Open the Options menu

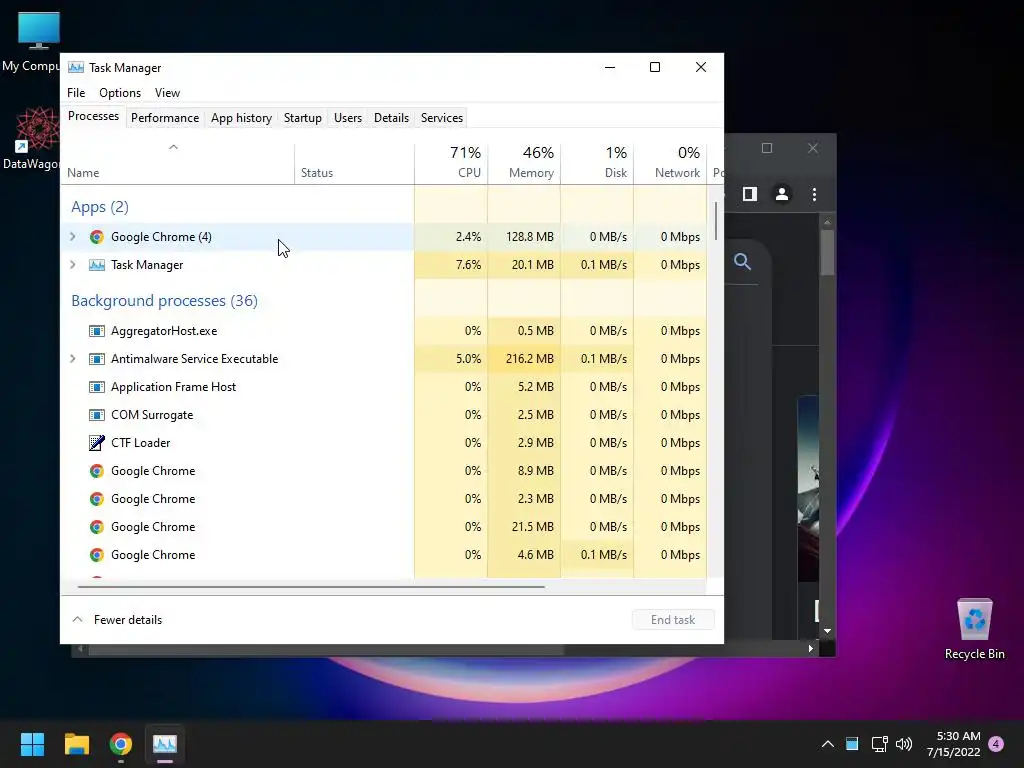click(x=120, y=93)
